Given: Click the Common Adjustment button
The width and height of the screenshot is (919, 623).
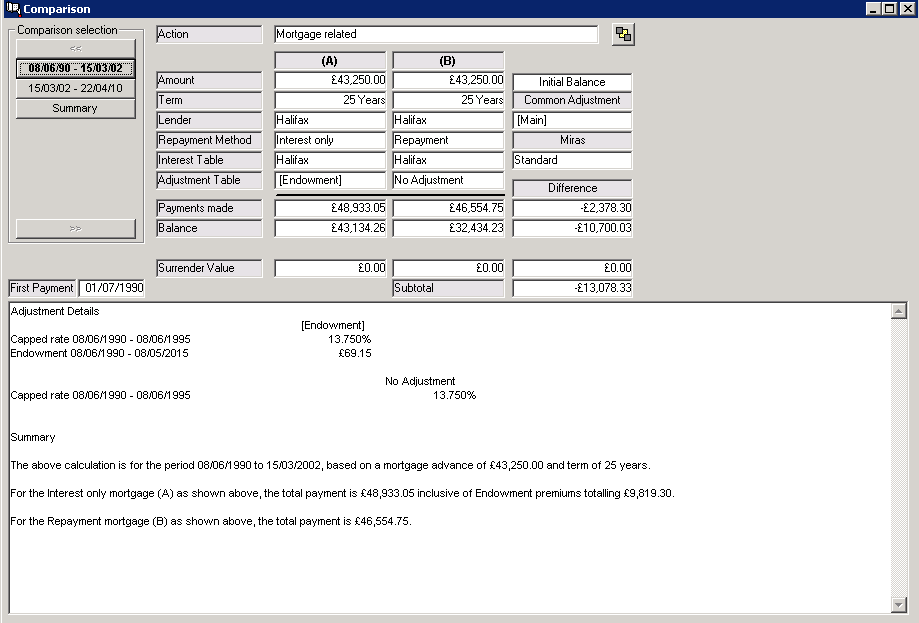Looking at the screenshot, I should (572, 100).
